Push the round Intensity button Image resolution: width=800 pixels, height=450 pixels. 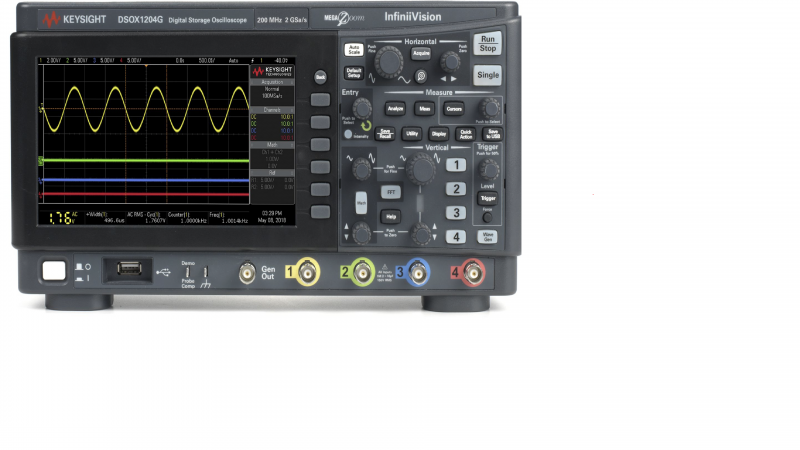point(348,134)
